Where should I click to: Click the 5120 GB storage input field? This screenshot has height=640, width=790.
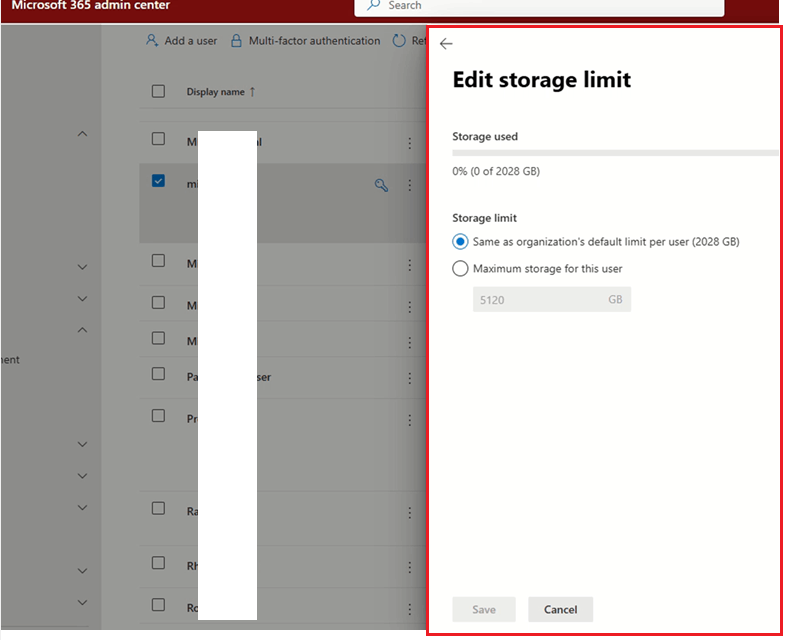coord(552,299)
